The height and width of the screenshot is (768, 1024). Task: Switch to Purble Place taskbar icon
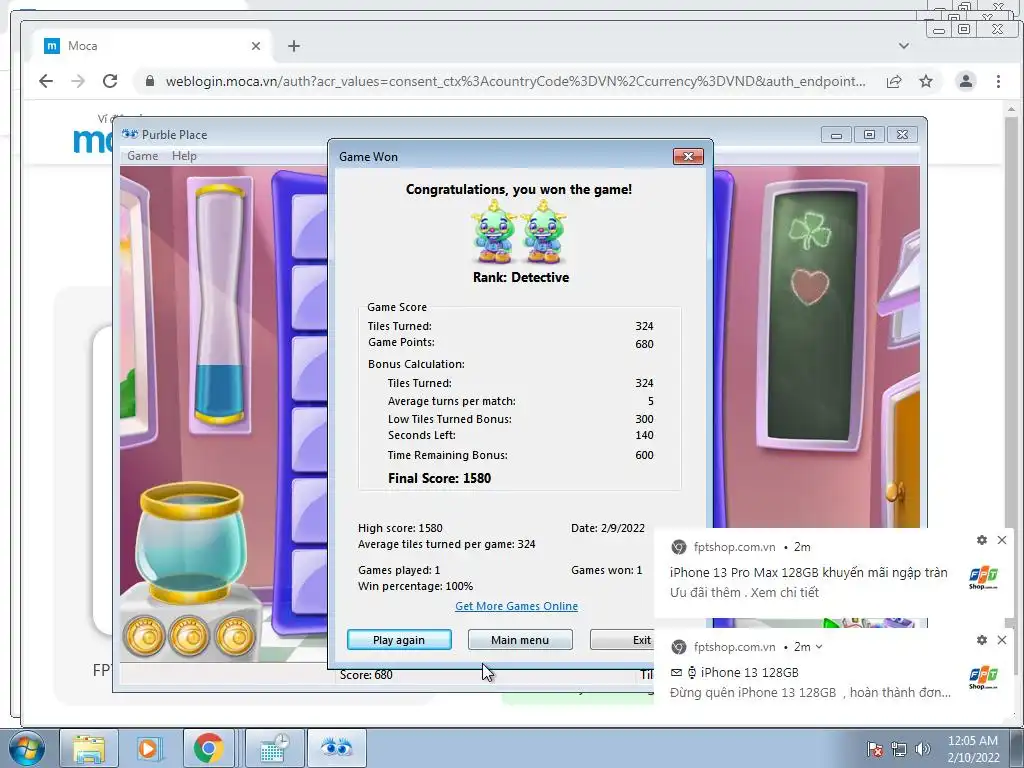[336, 748]
